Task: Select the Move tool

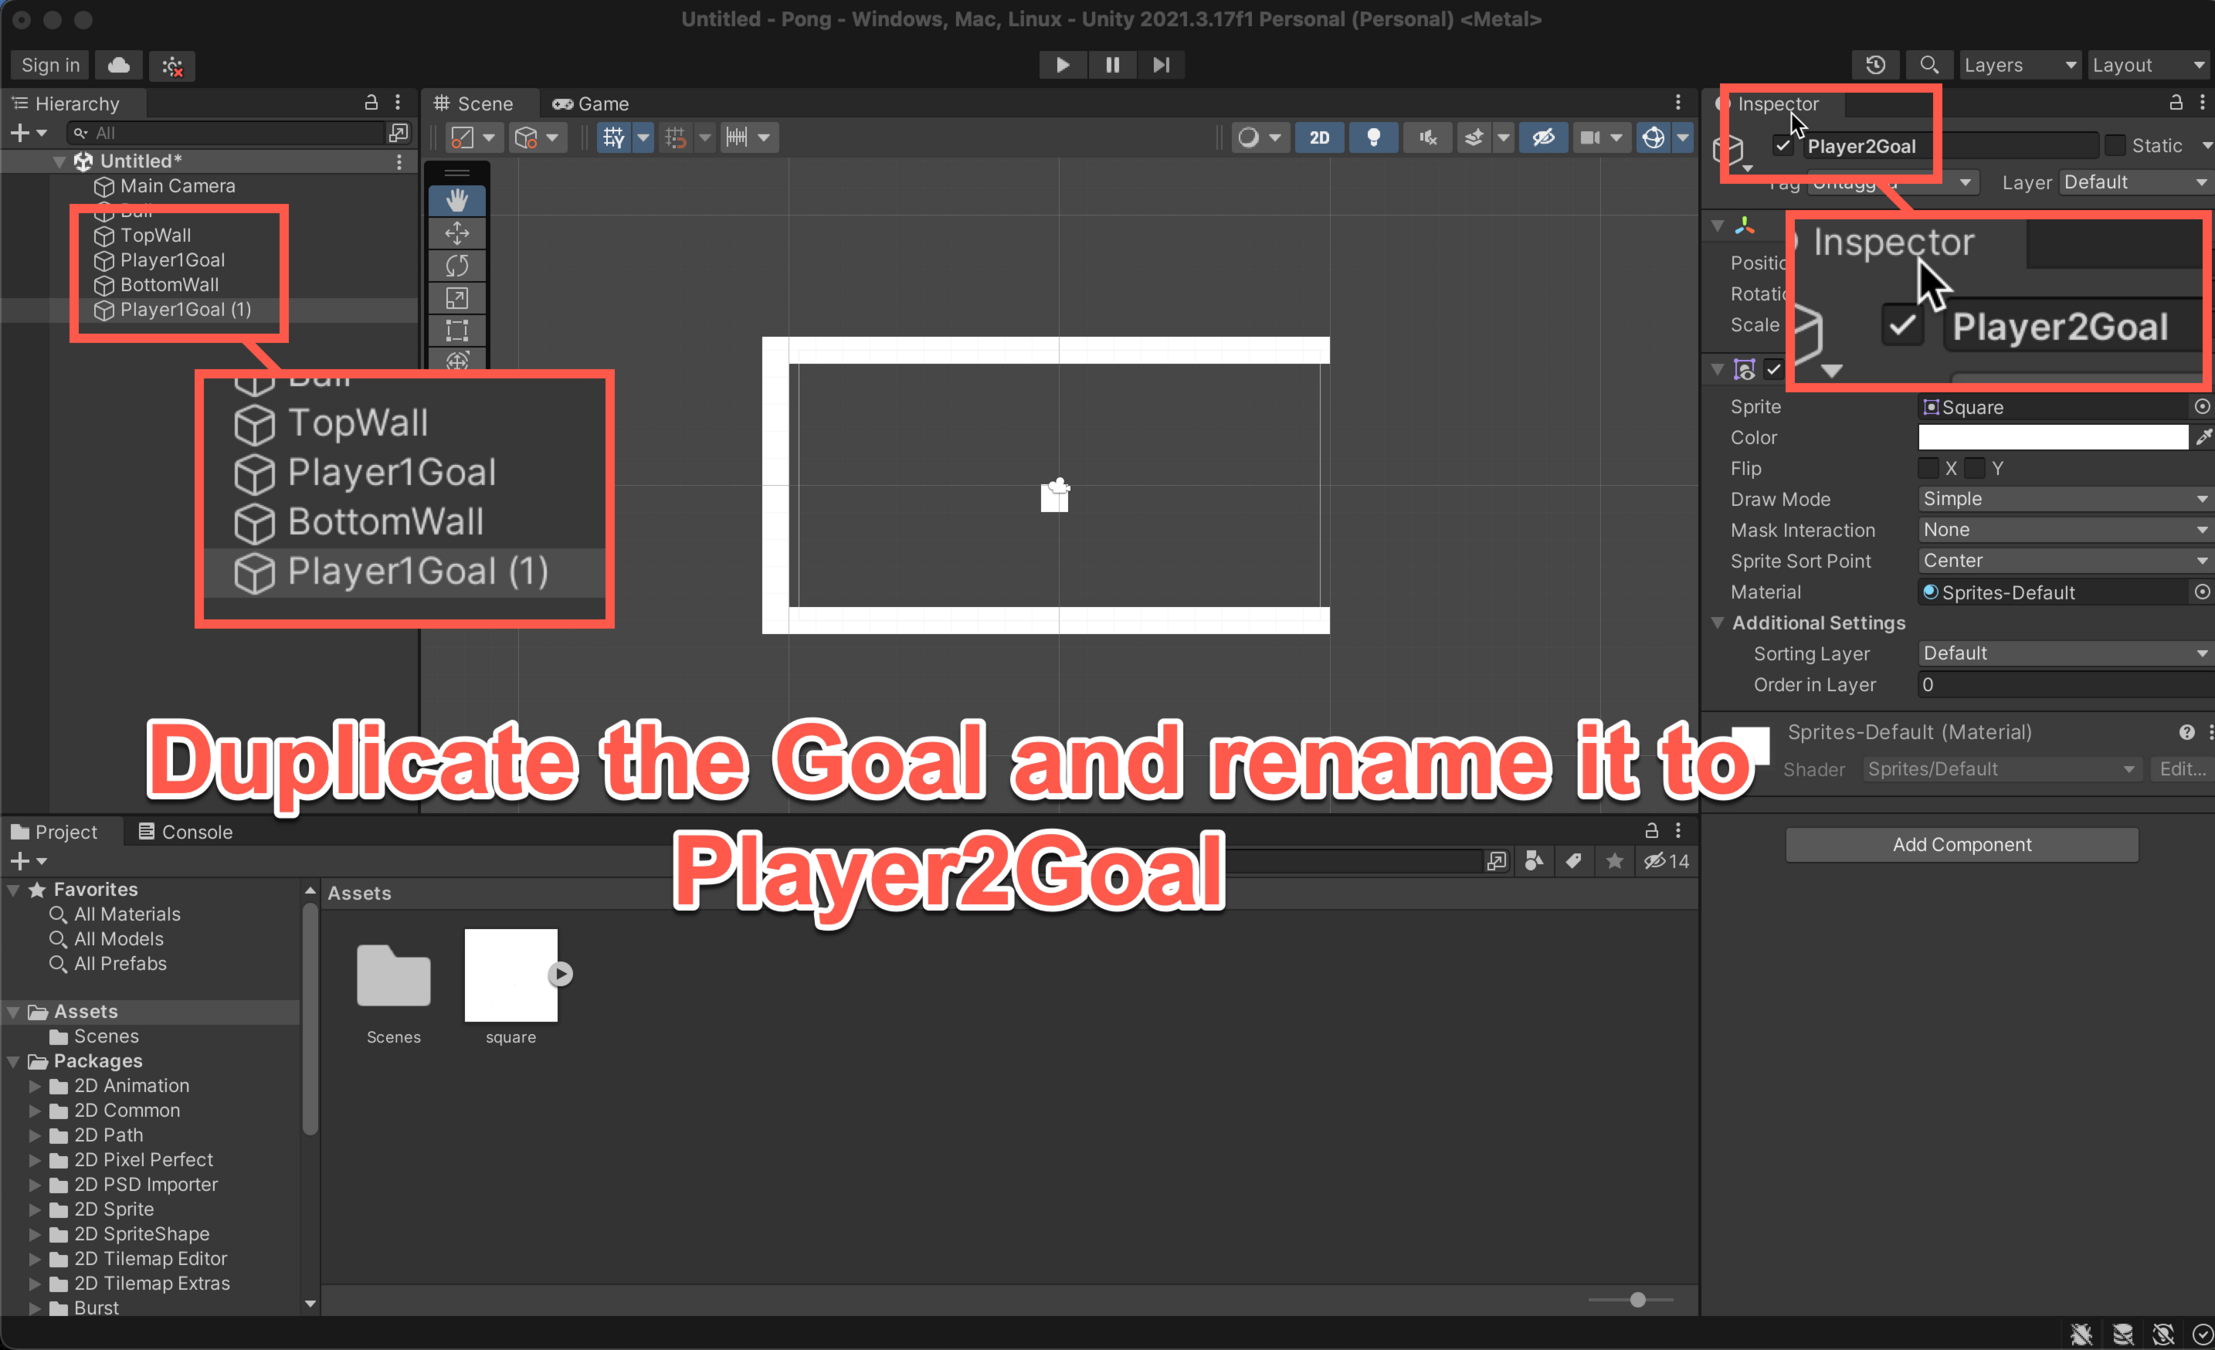Action: click(x=457, y=233)
